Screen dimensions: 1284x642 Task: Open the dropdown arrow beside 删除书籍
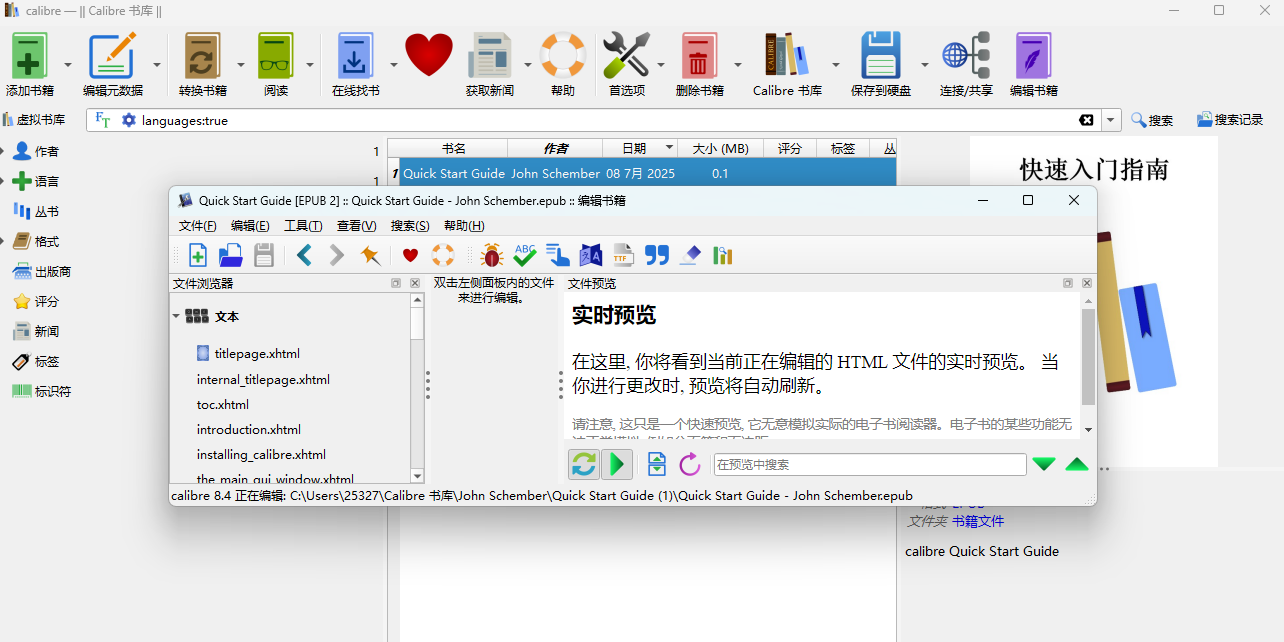[737, 64]
